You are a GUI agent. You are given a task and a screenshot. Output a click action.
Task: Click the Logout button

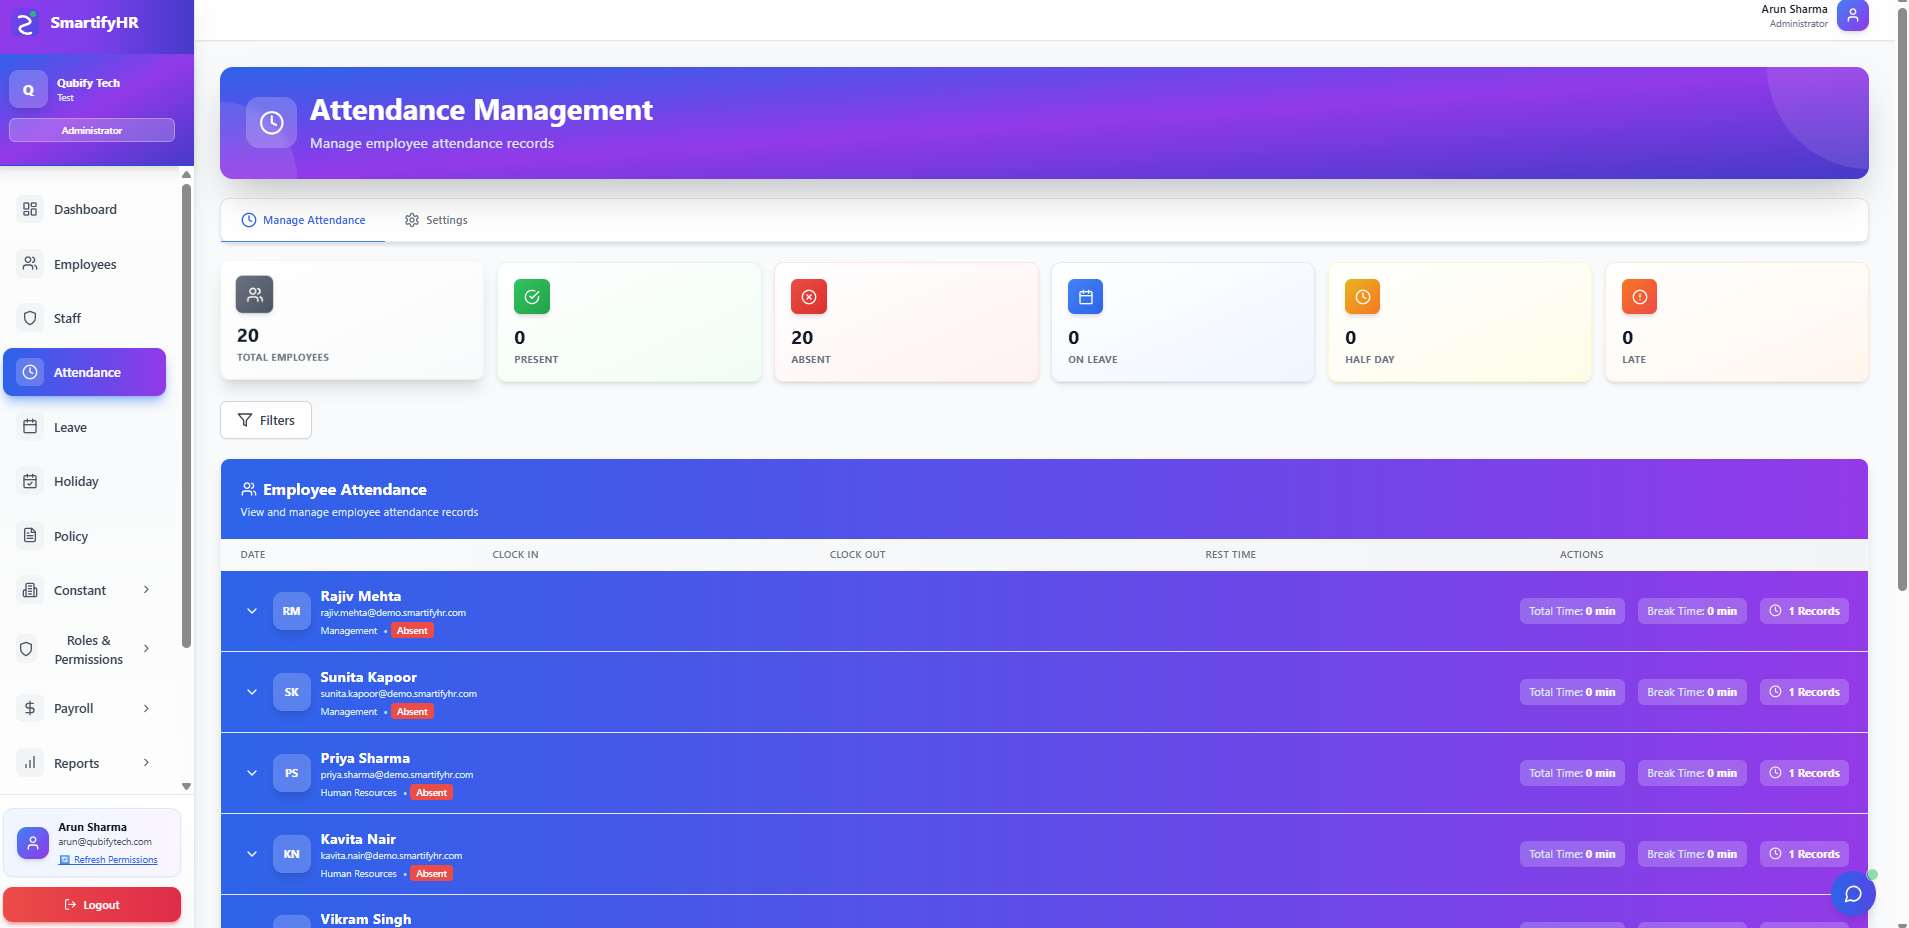(x=92, y=904)
